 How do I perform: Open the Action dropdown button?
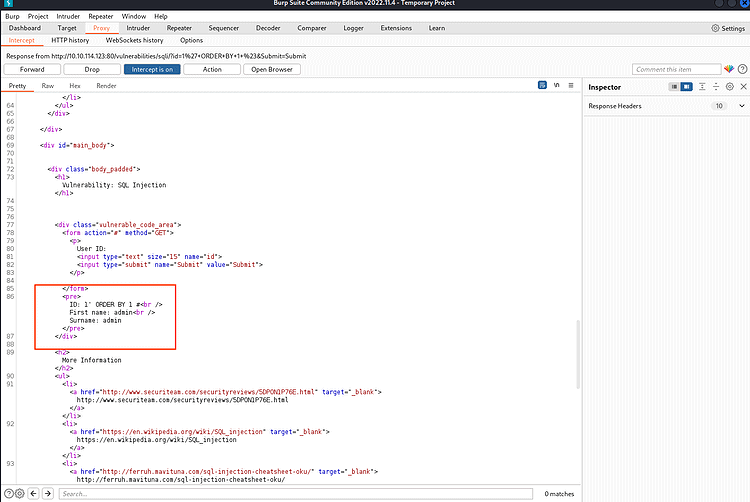[x=212, y=69]
